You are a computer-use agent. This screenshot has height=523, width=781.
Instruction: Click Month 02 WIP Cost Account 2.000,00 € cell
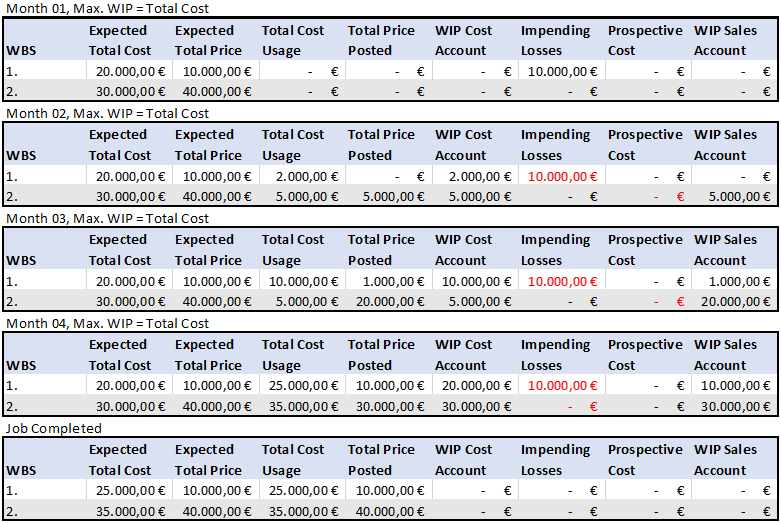pyautogui.click(x=473, y=176)
